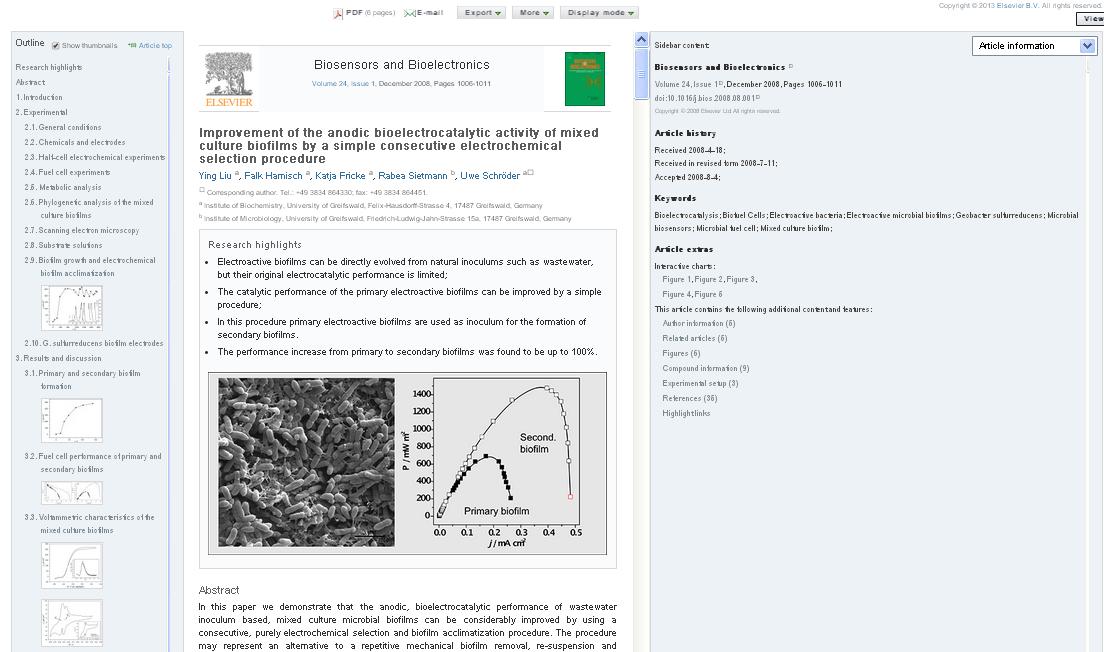
Task: Click the sidebar vertical scrollbar handle
Action: click(x=641, y=74)
